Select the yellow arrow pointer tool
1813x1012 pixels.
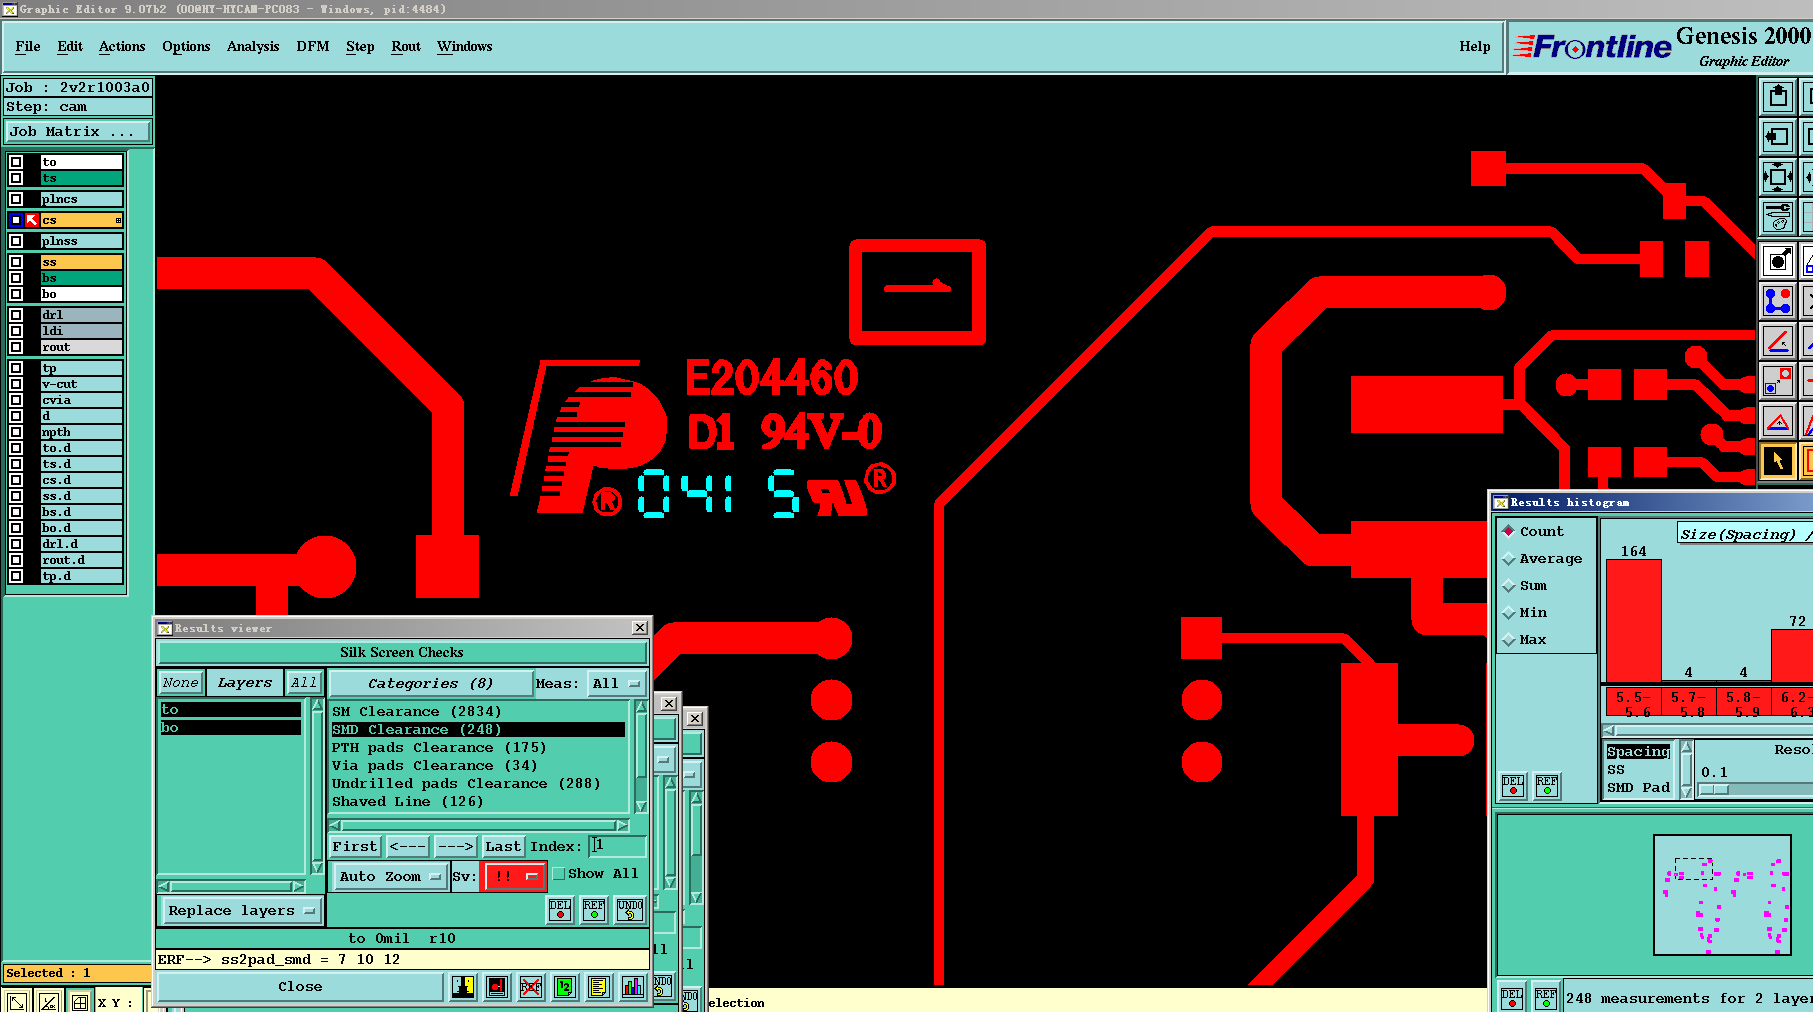point(1777,461)
